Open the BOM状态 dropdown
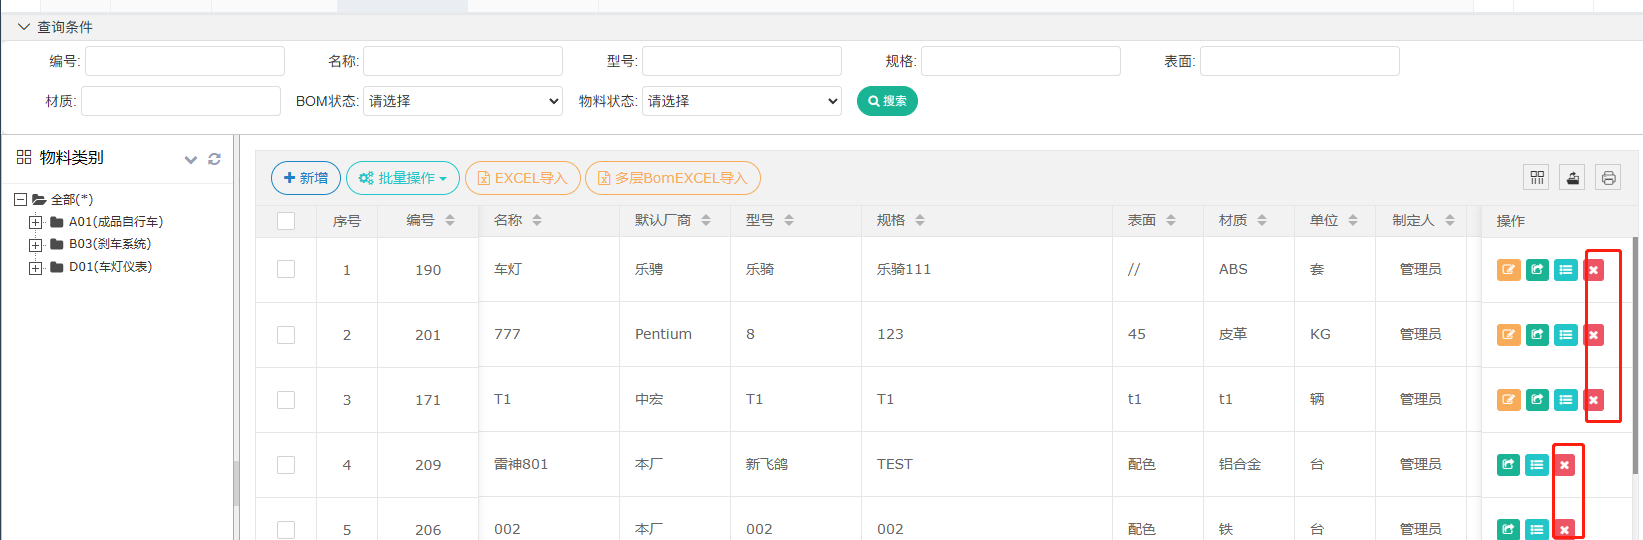Screen dimensions: 1643x540 pos(462,101)
